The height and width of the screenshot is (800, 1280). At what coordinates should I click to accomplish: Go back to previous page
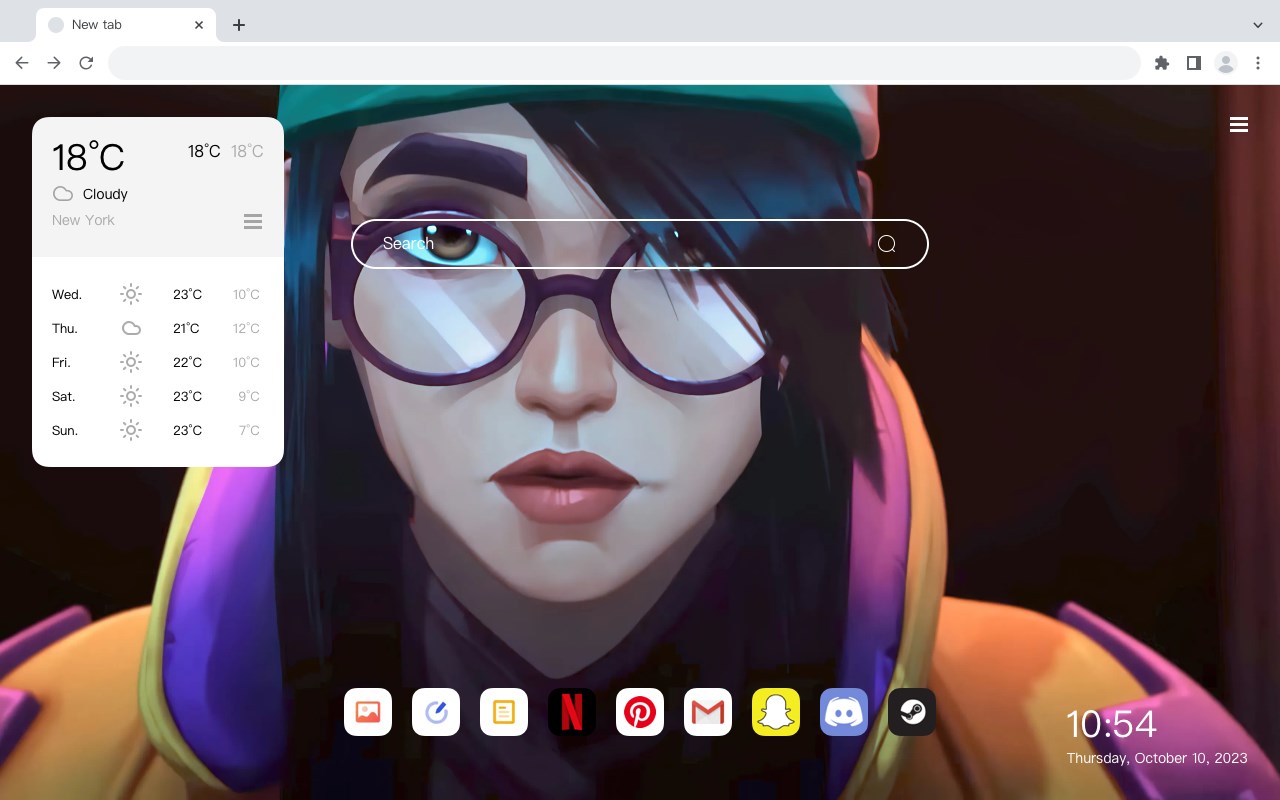click(22, 63)
